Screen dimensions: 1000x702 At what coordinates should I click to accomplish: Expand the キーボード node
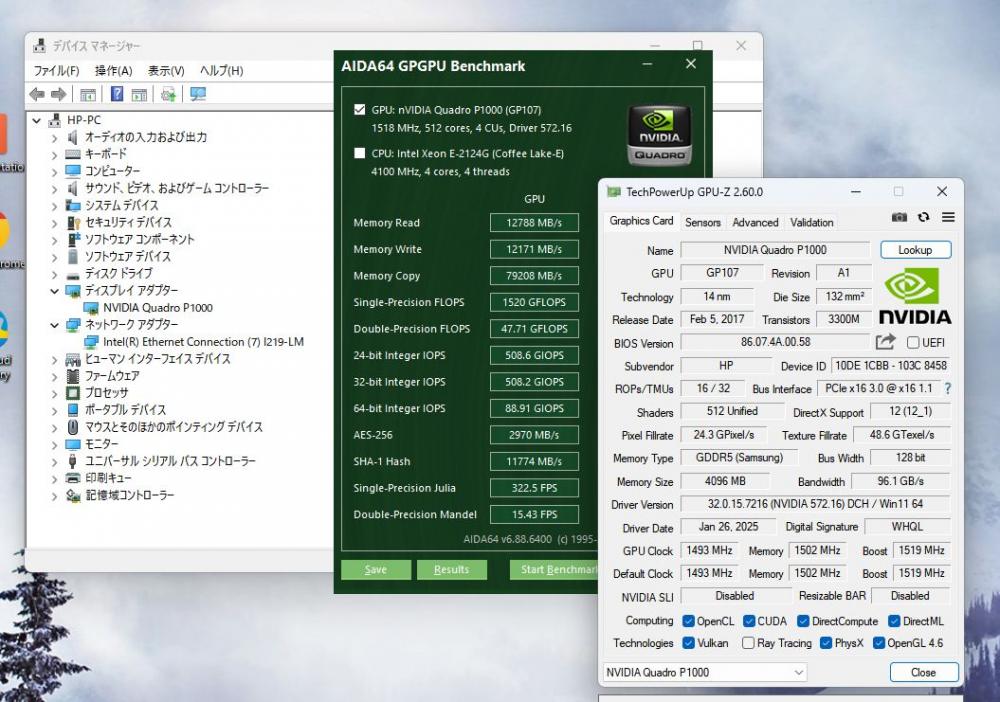[x=54, y=154]
